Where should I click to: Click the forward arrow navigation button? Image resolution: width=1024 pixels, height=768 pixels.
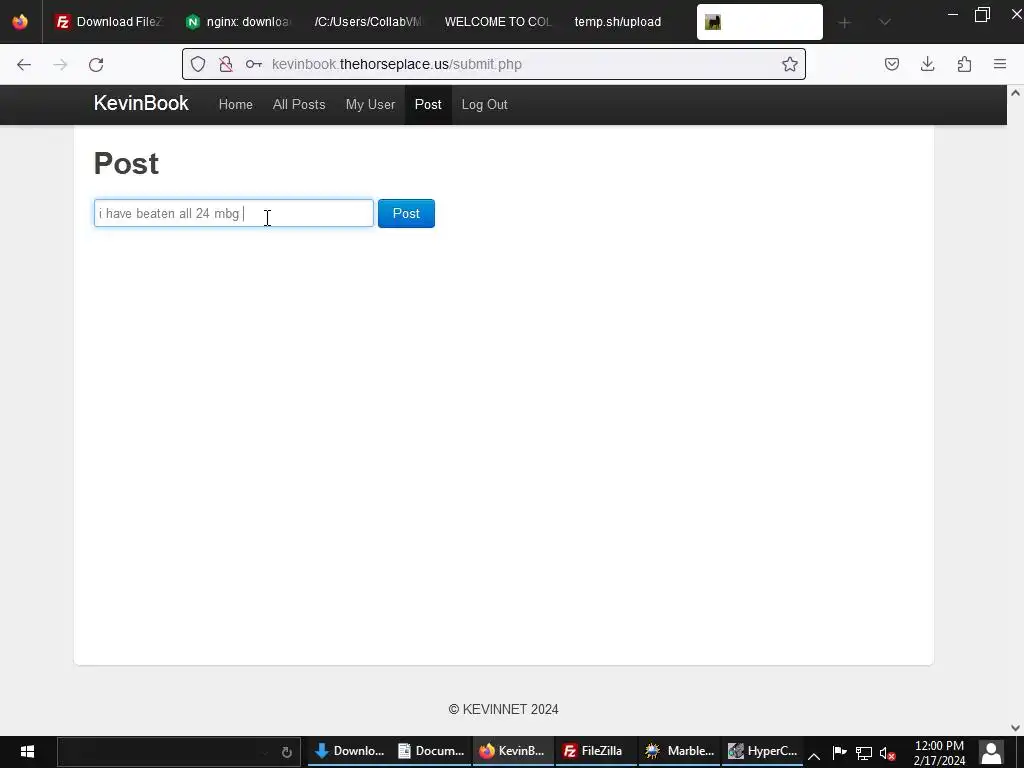point(60,64)
